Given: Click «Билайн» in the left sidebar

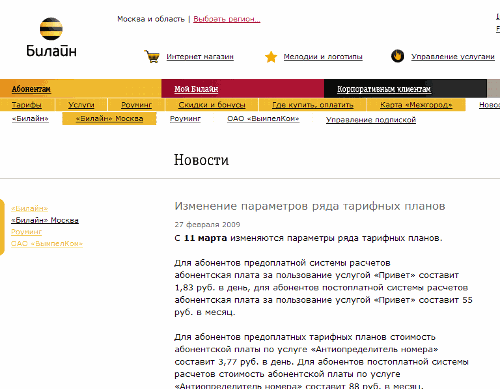Looking at the screenshot, I should click(x=30, y=209).
